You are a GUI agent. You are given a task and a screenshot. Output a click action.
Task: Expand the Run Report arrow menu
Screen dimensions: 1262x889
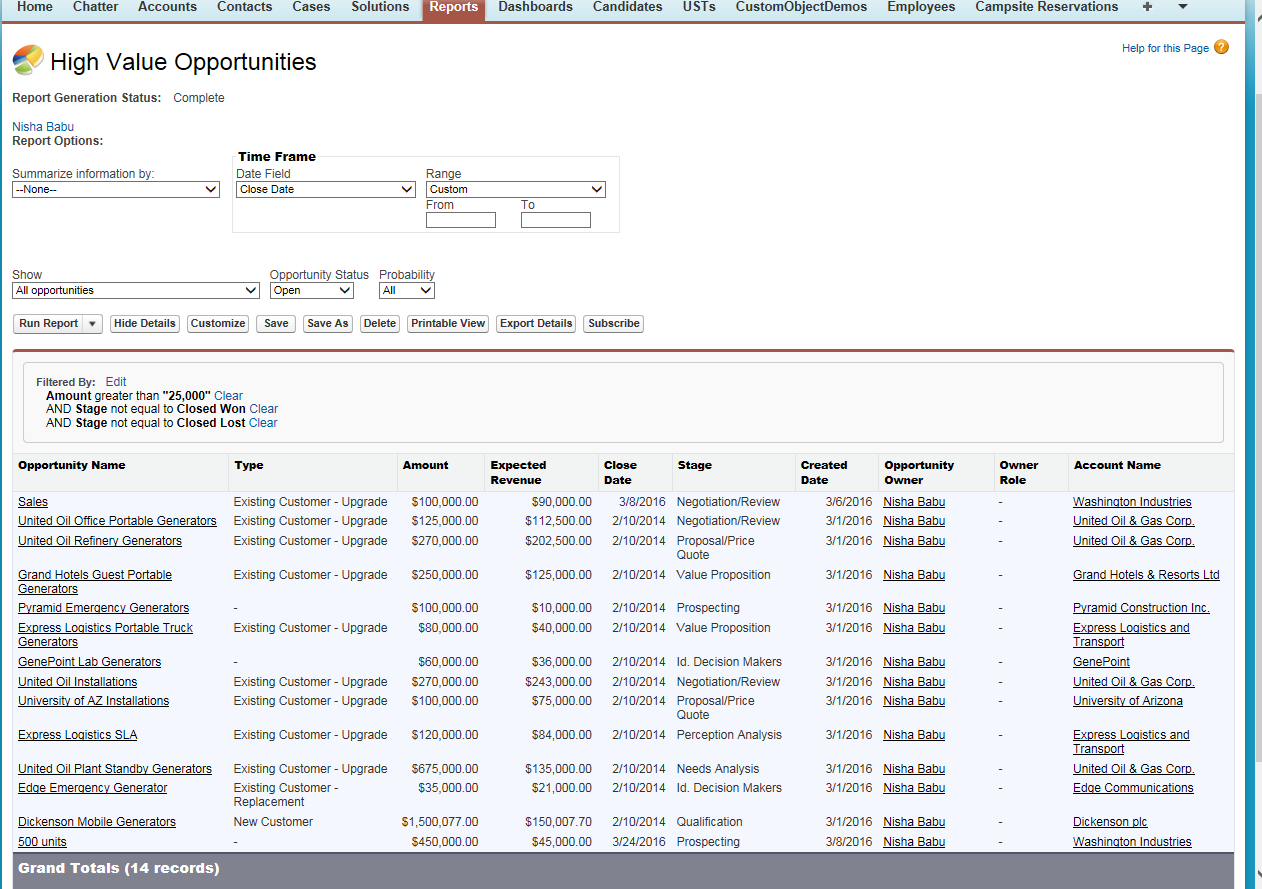(92, 324)
